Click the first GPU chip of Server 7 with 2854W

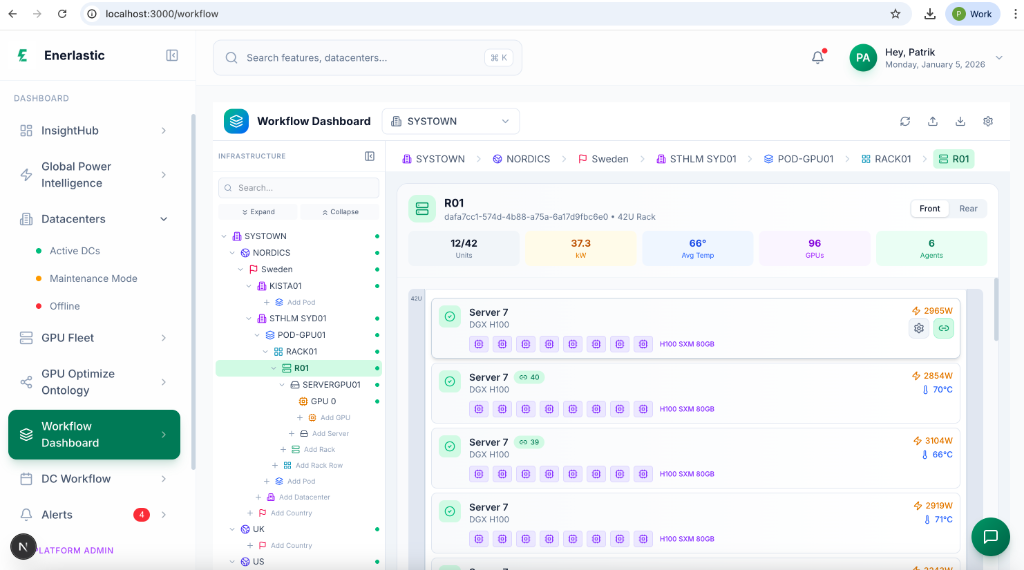479,409
